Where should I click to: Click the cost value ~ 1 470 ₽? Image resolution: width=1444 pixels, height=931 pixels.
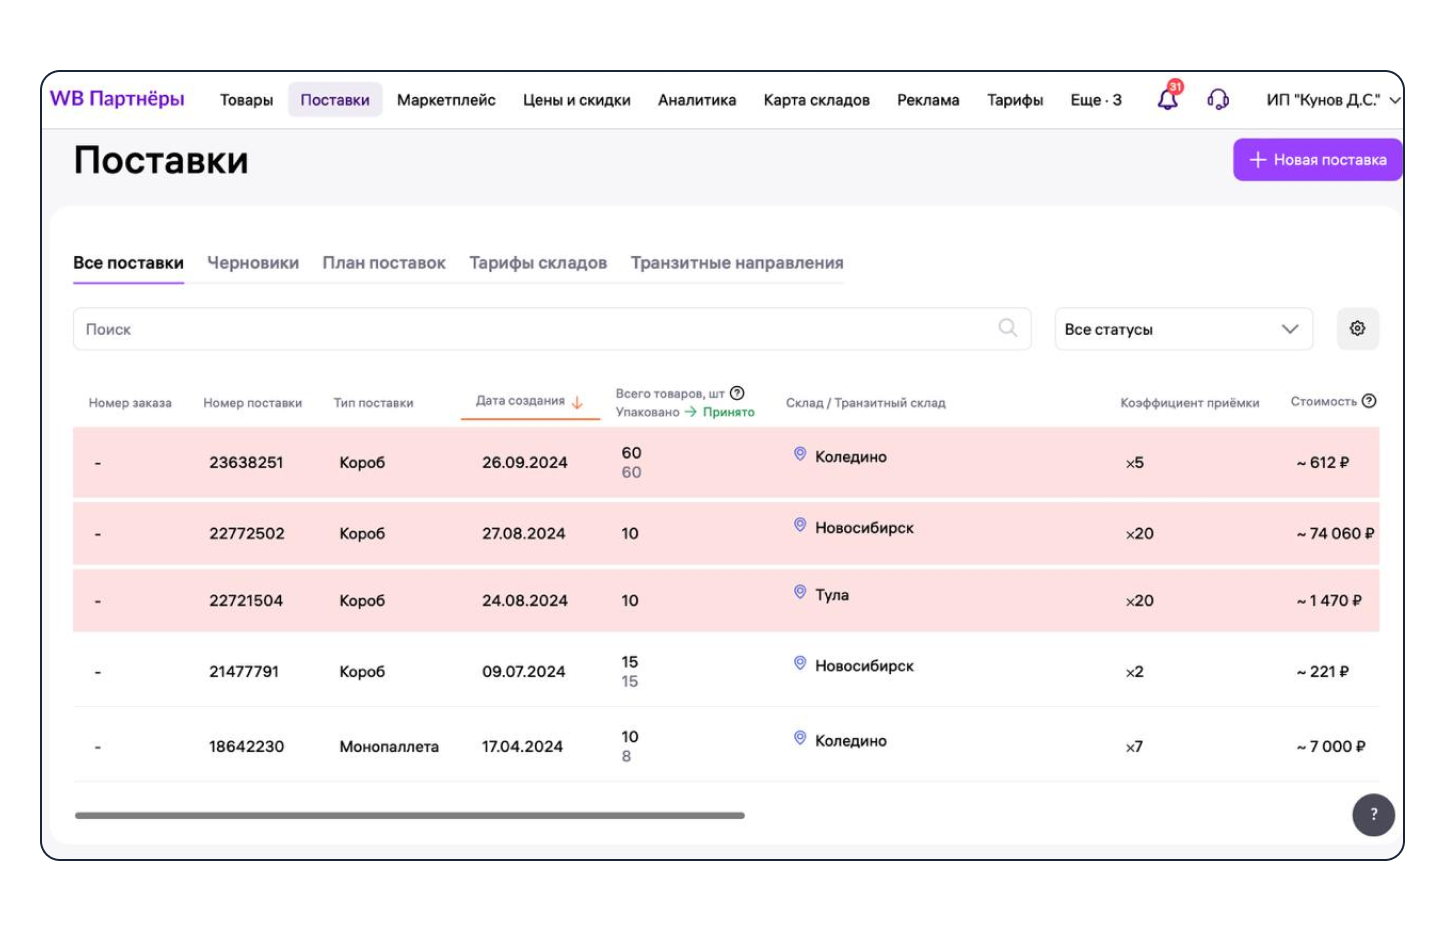1329,600
